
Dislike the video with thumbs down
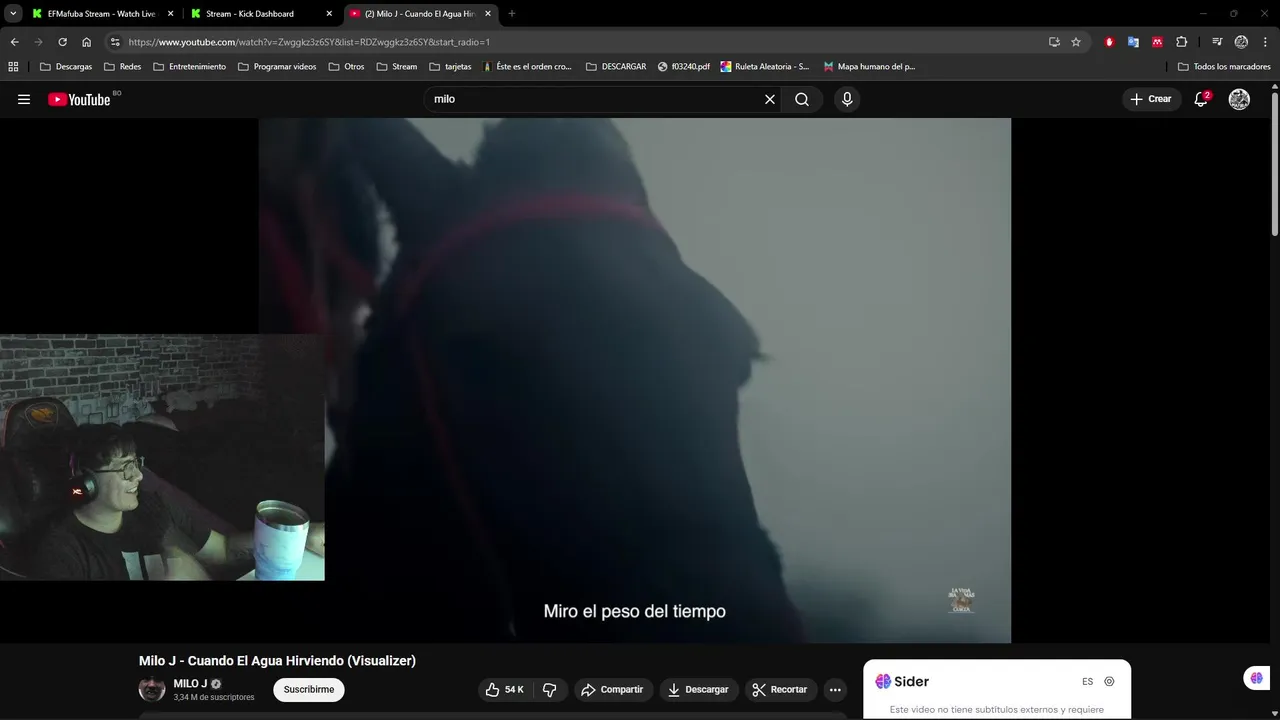coord(550,689)
